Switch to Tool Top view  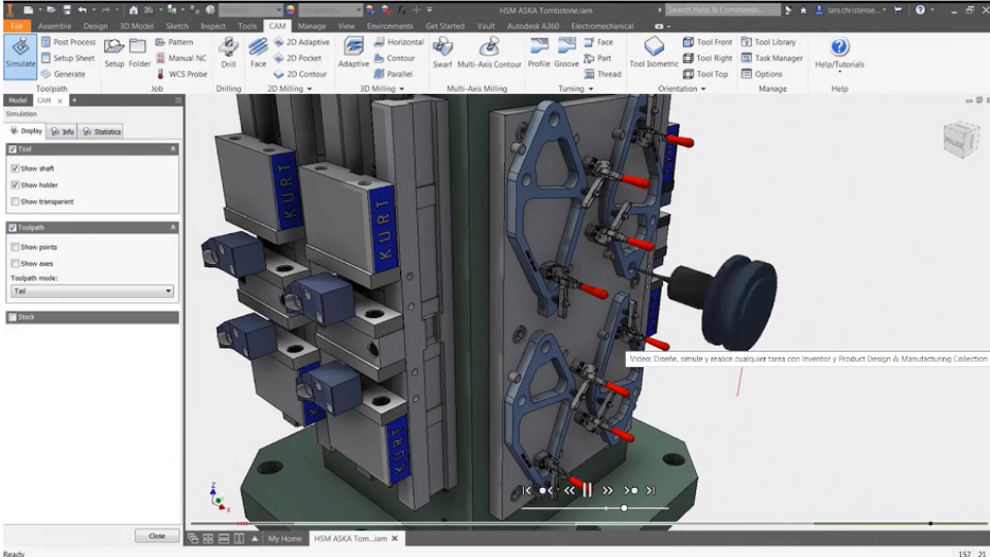coord(705,74)
